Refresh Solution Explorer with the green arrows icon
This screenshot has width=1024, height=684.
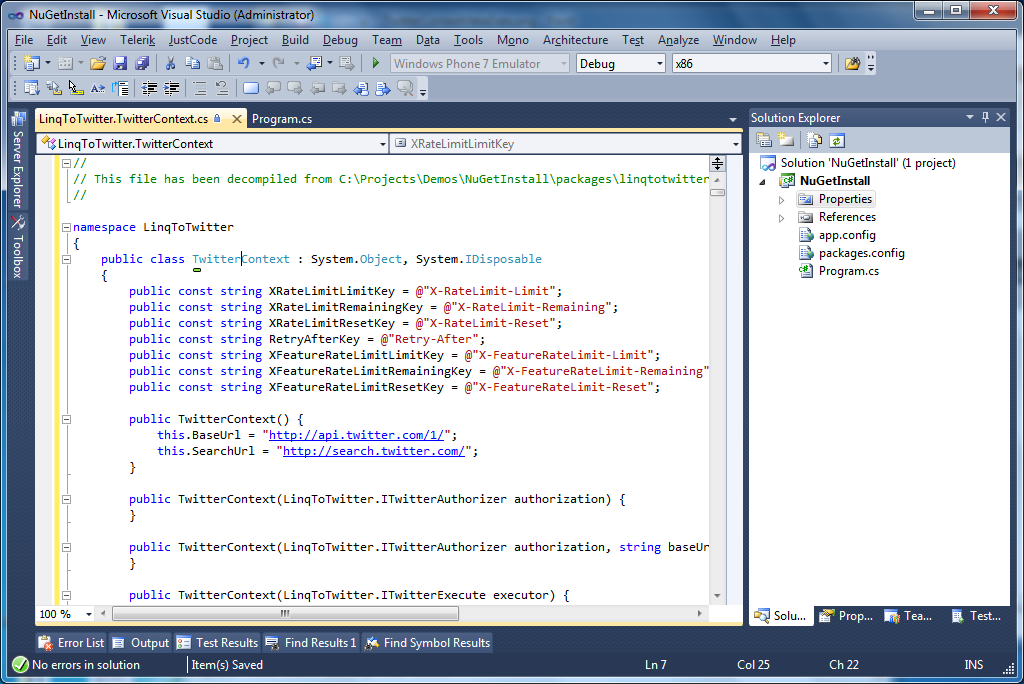(837, 140)
